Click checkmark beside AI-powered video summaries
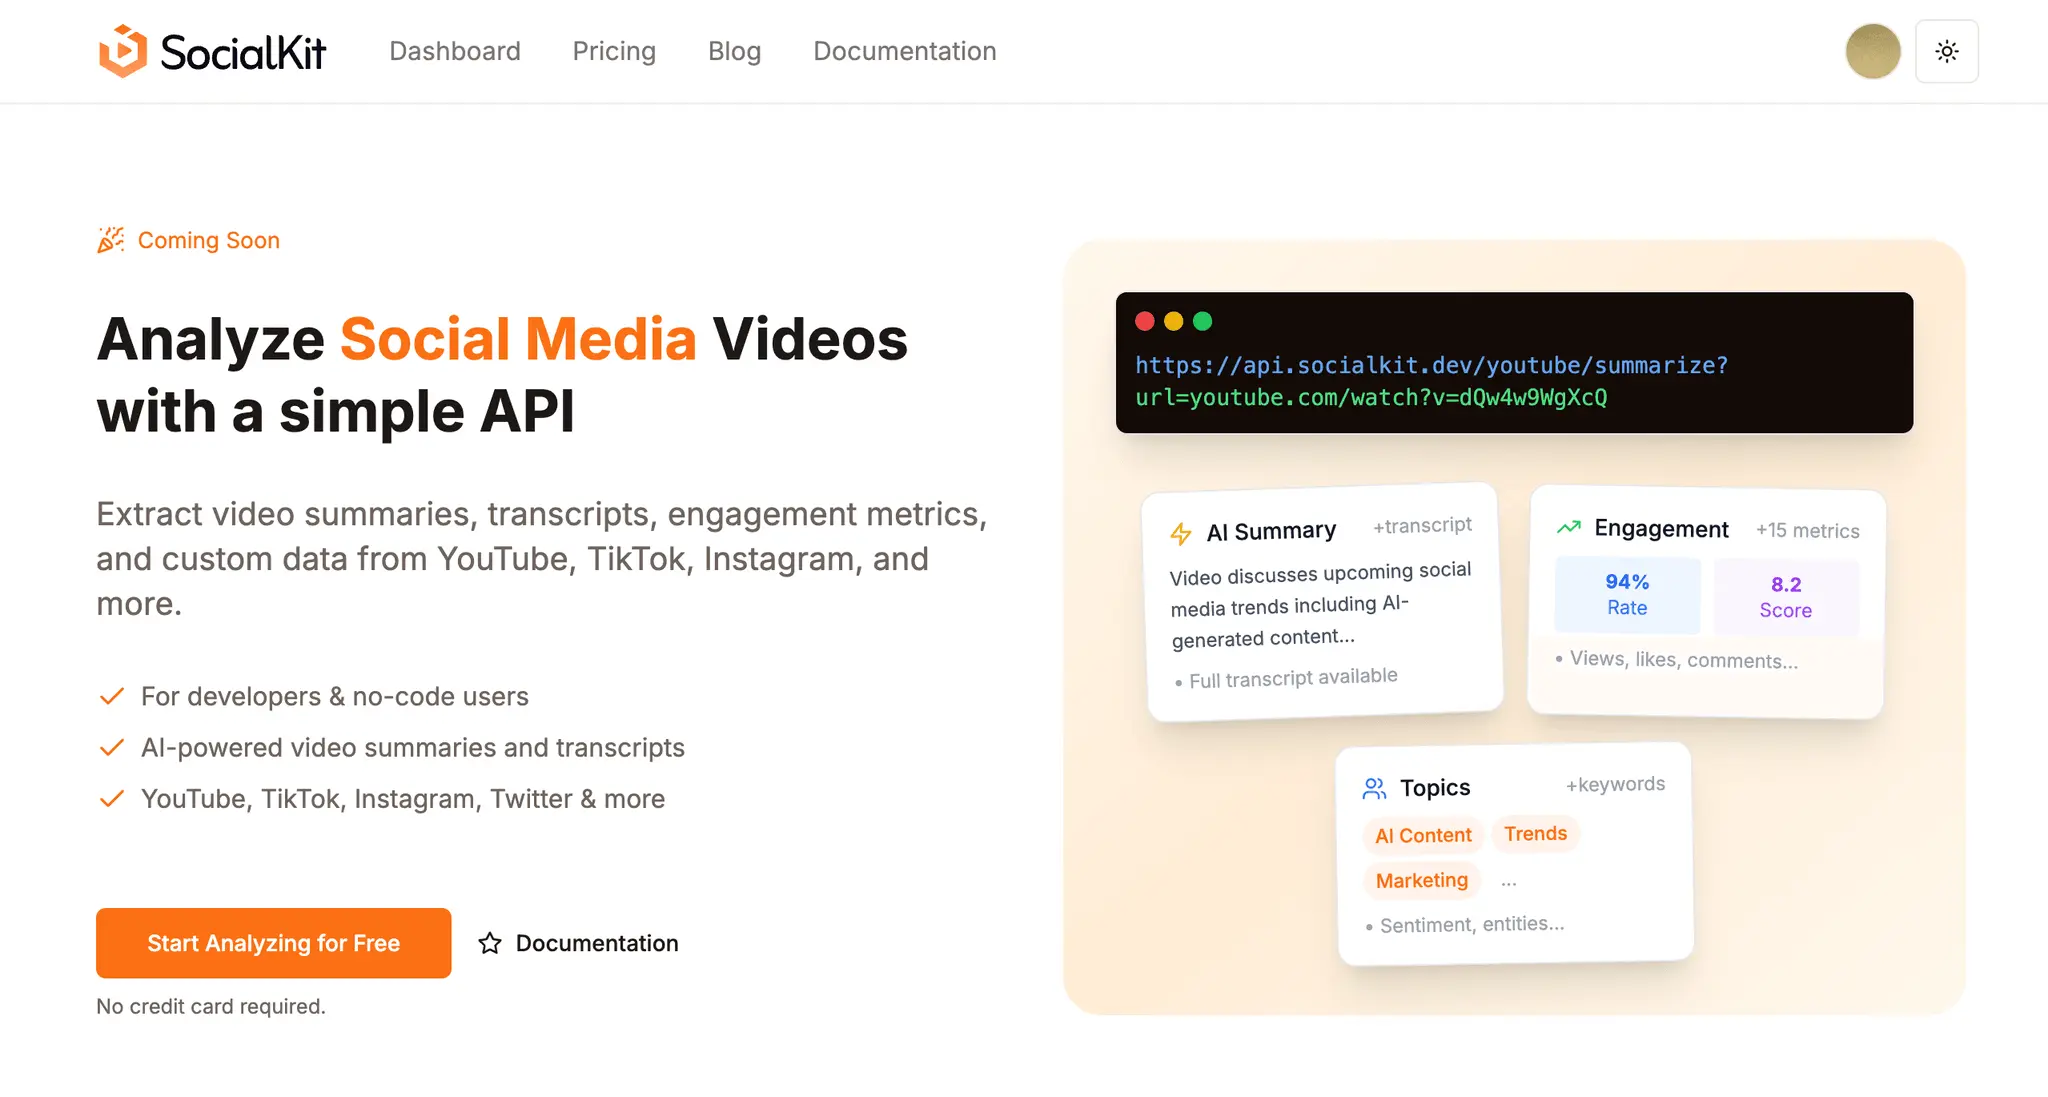Image resolution: width=2048 pixels, height=1097 pixels. 112,747
